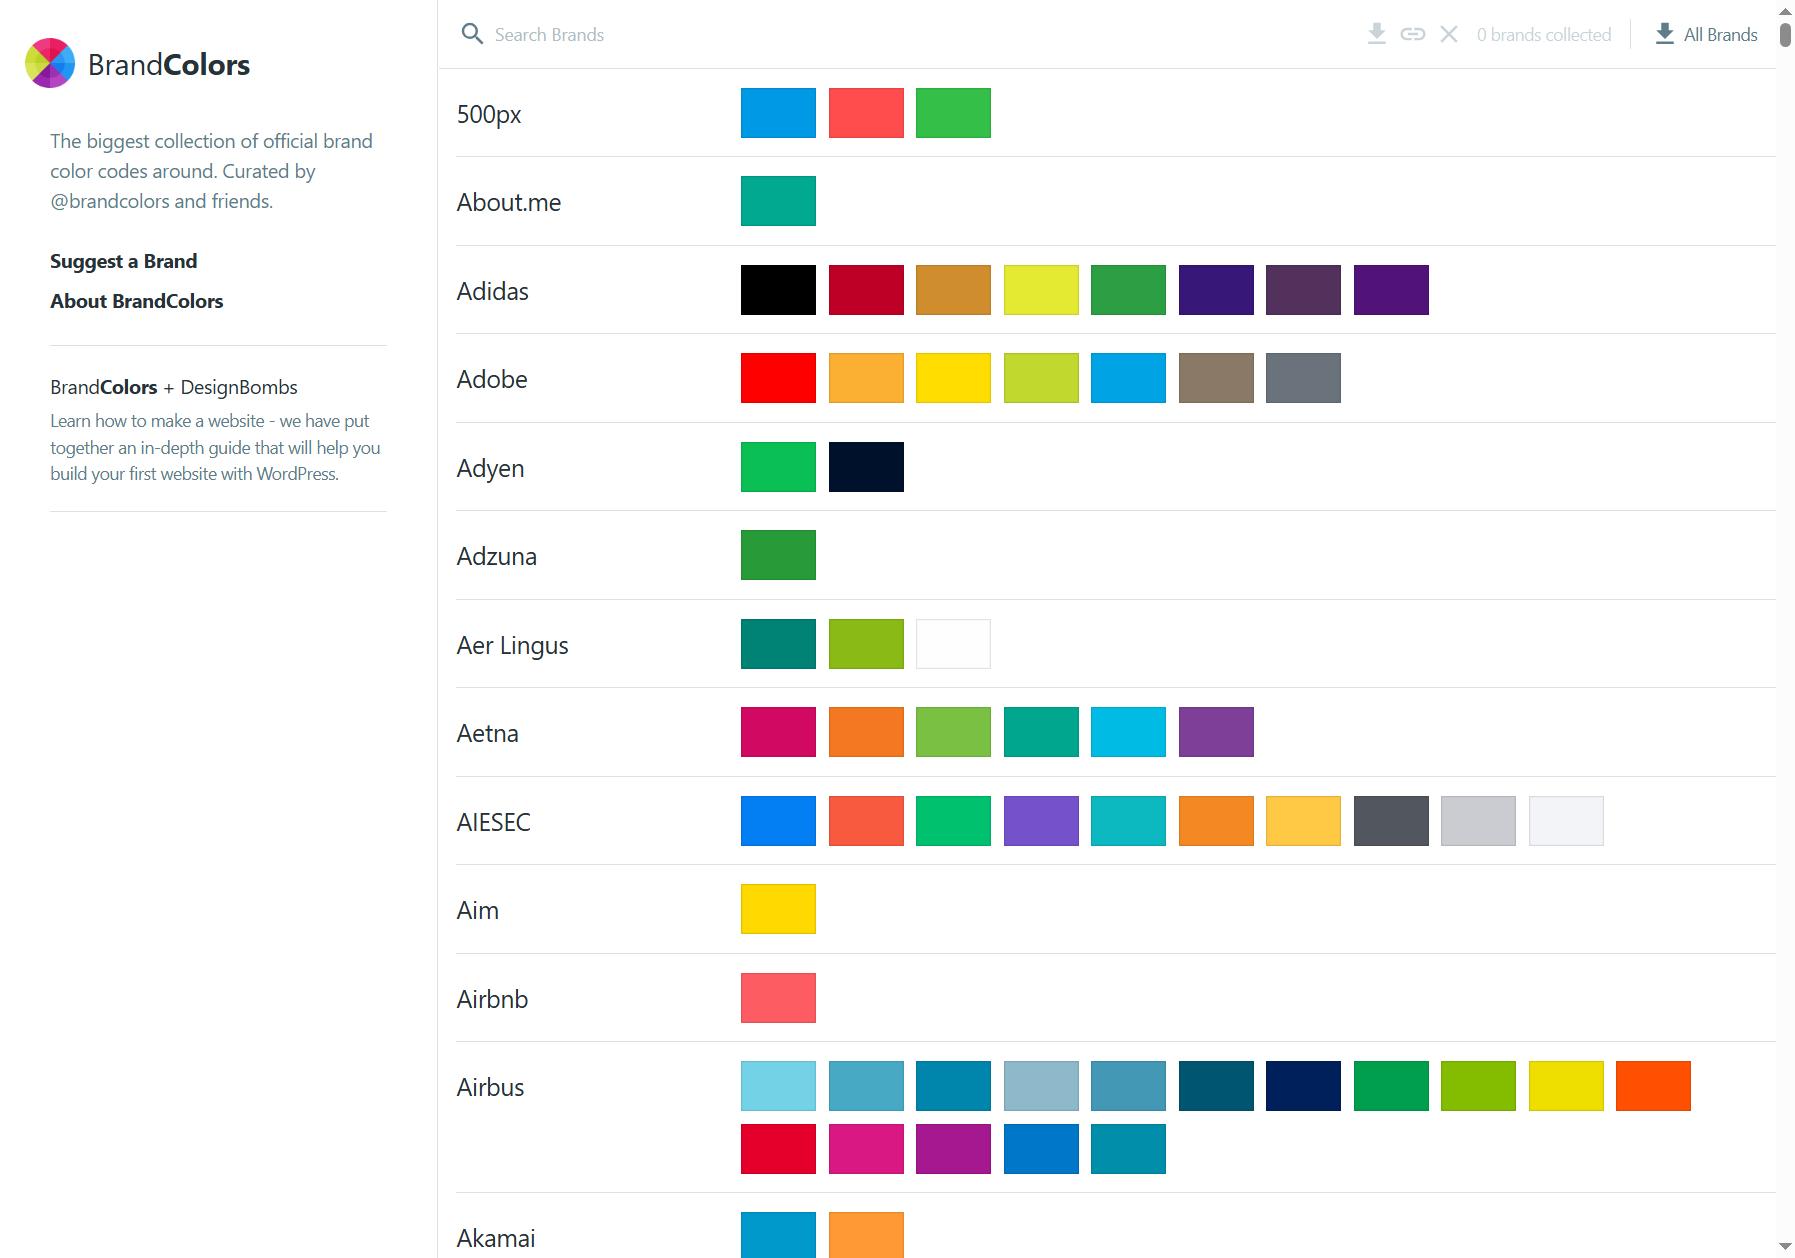This screenshot has height=1258, width=1795.
Task: Click the share link icon
Action: click(1413, 34)
